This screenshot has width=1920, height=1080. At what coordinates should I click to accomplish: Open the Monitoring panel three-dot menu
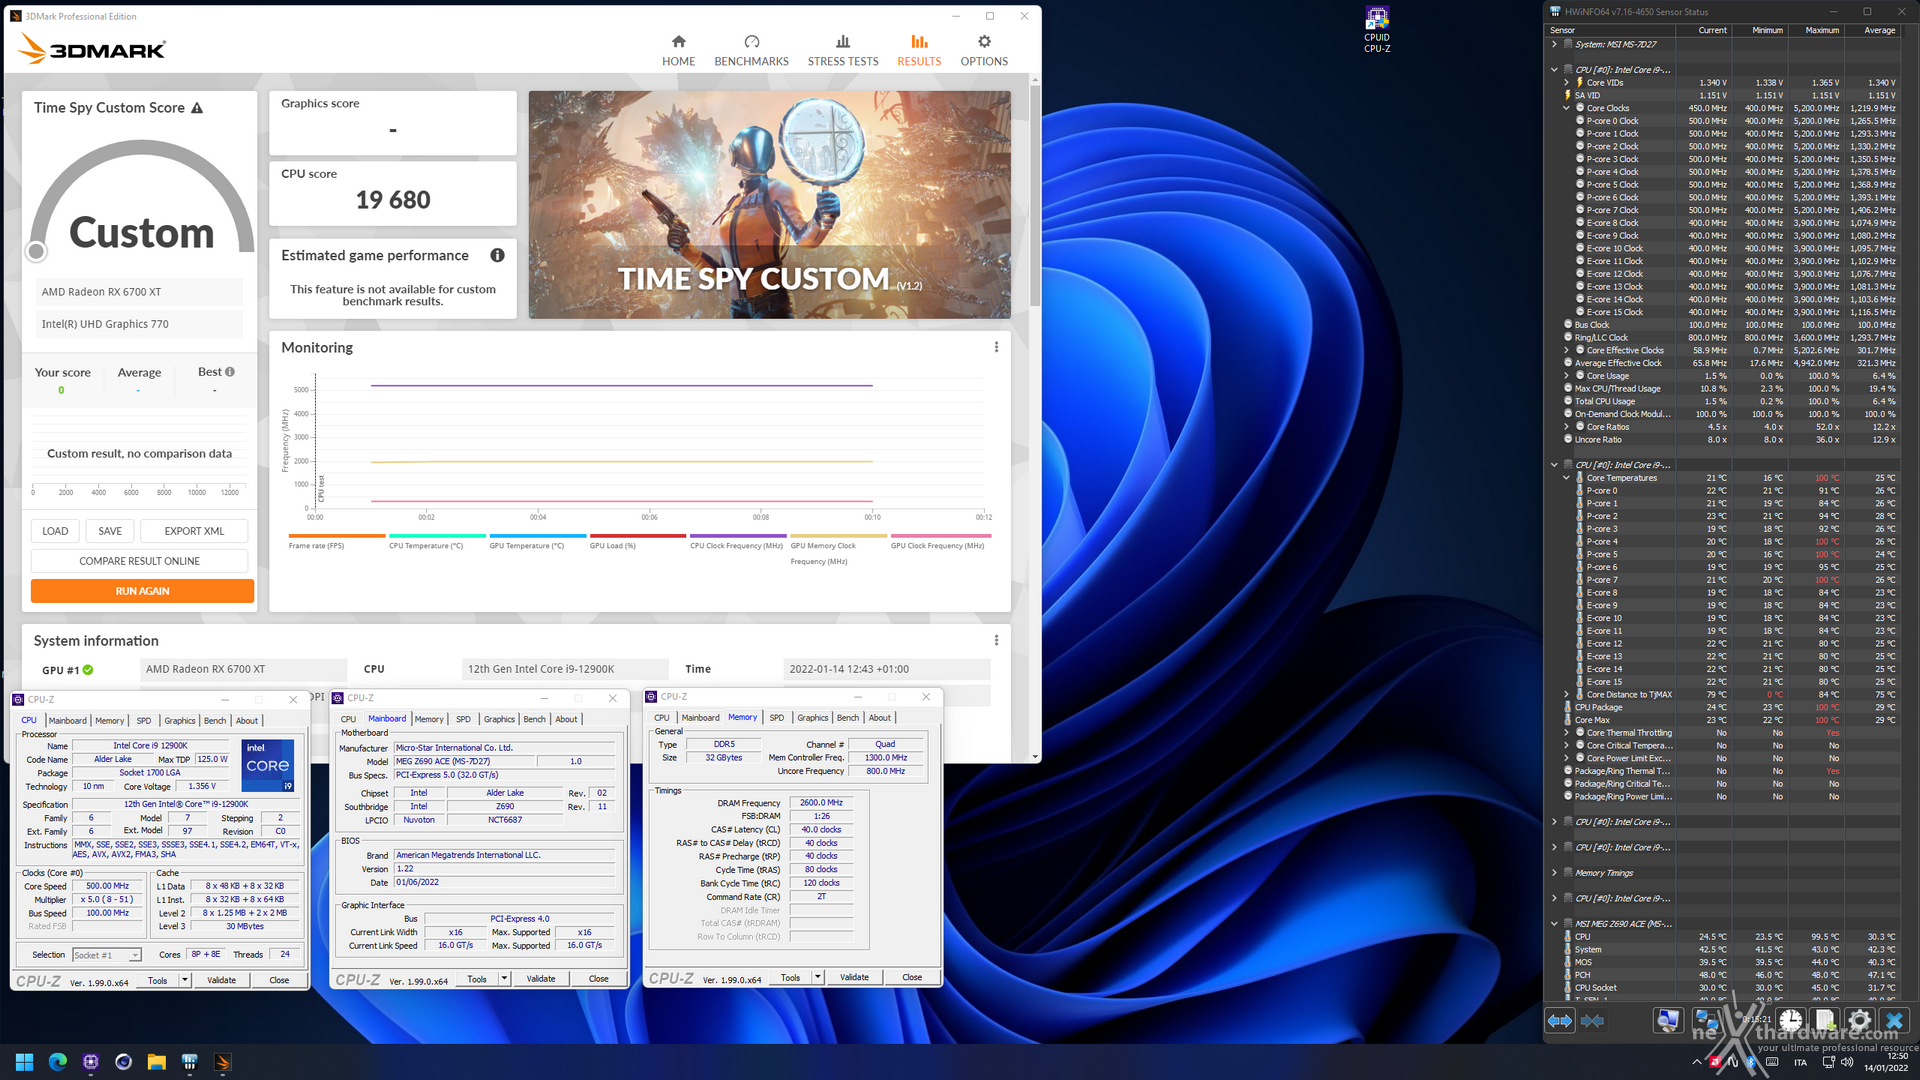[996, 347]
